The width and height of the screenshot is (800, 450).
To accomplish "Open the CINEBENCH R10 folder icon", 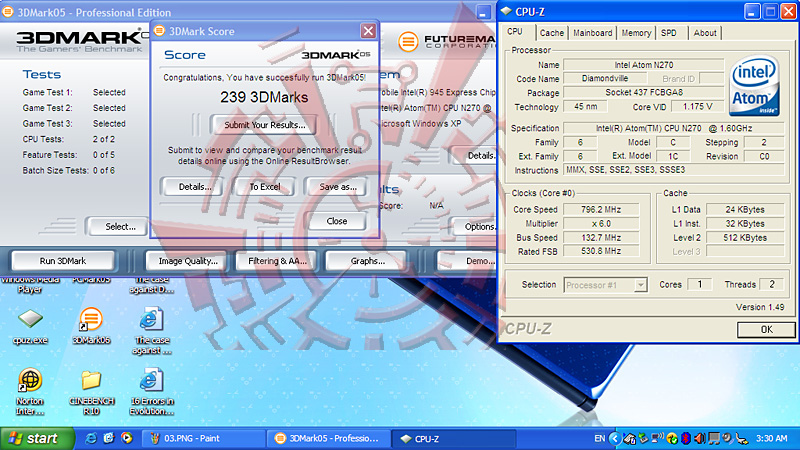I will [x=91, y=380].
